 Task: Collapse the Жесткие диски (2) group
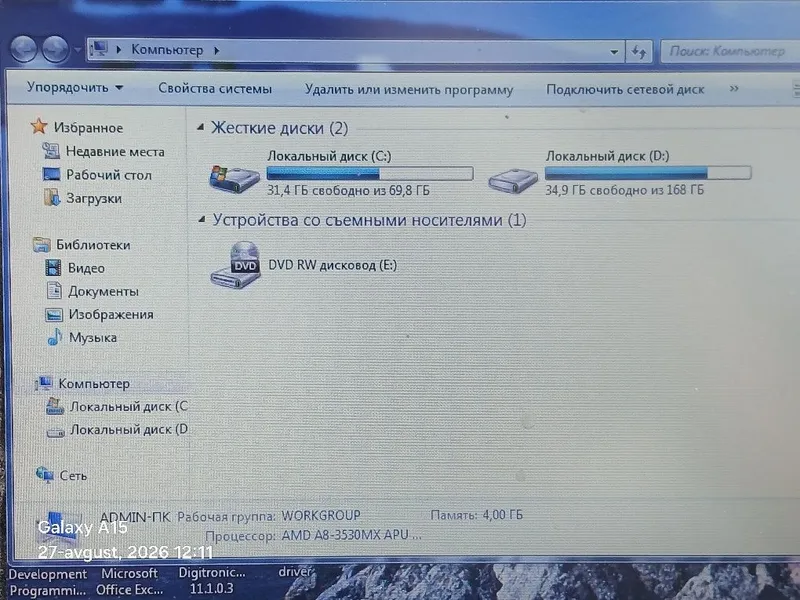point(201,127)
